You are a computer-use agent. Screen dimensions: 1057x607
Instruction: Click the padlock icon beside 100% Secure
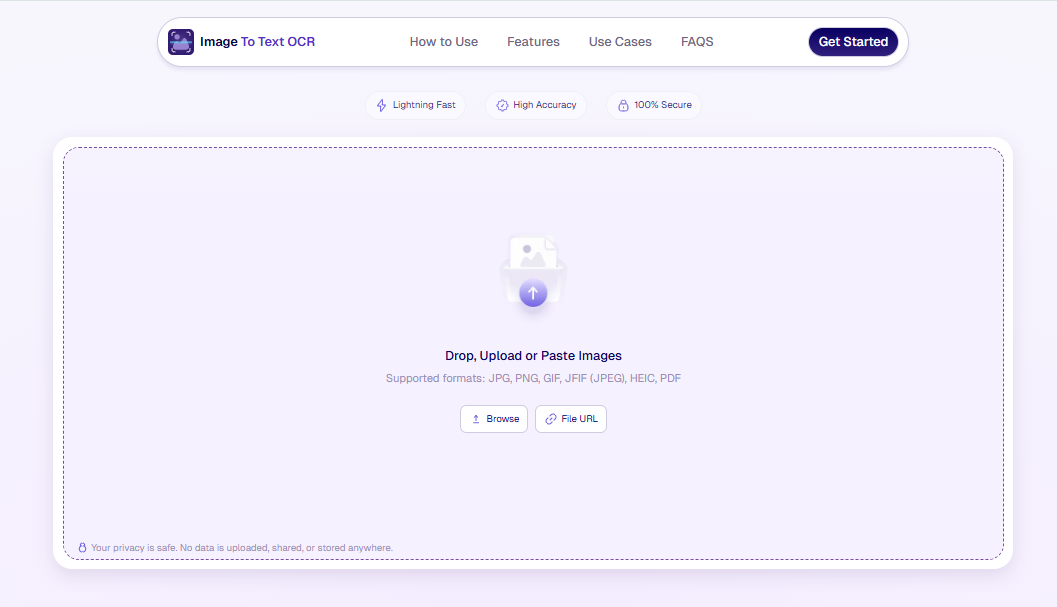(623, 105)
